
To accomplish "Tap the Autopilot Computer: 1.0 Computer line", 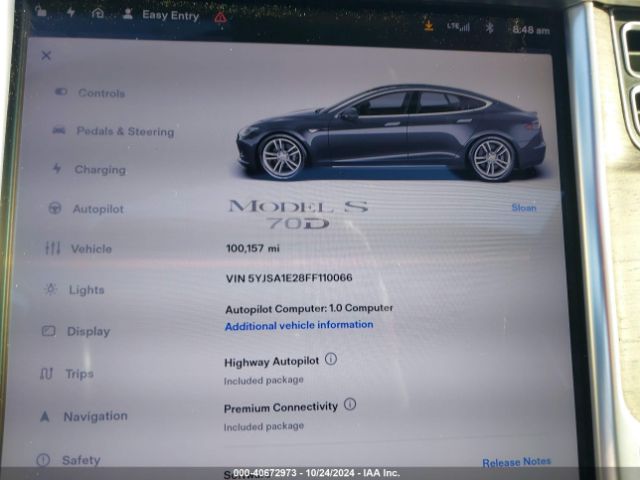I will (309, 308).
